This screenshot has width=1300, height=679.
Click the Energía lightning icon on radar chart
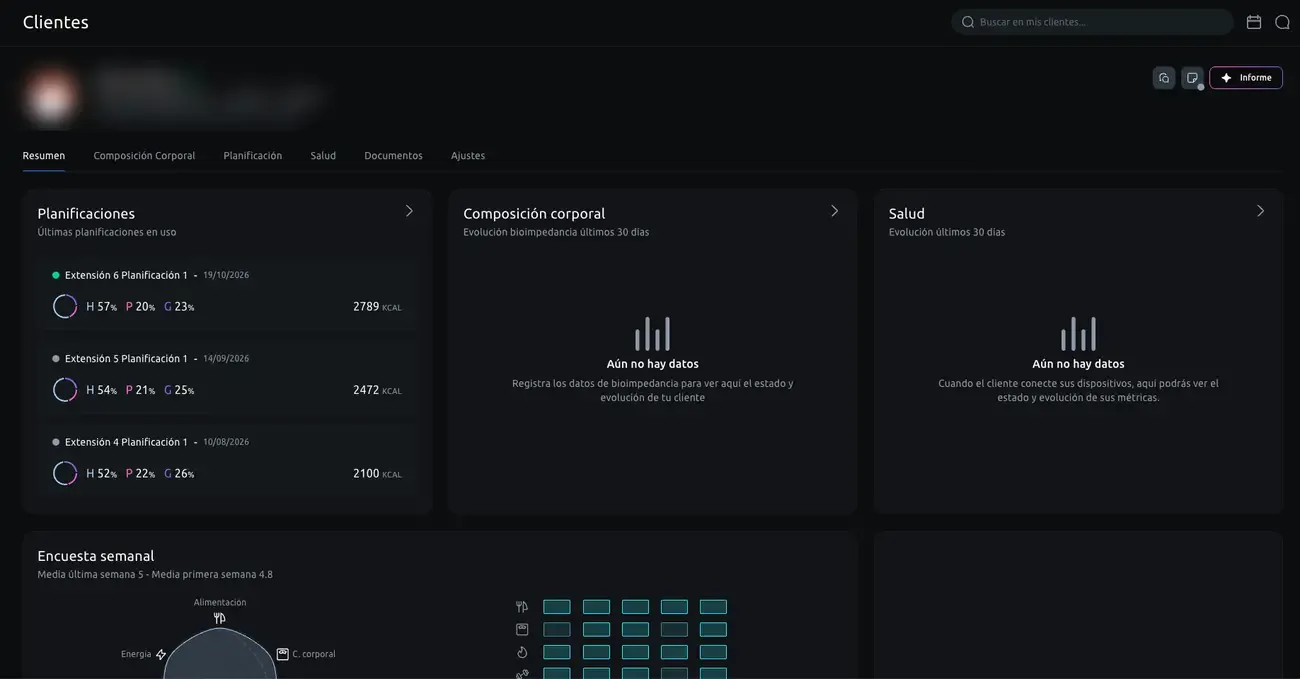pos(161,654)
